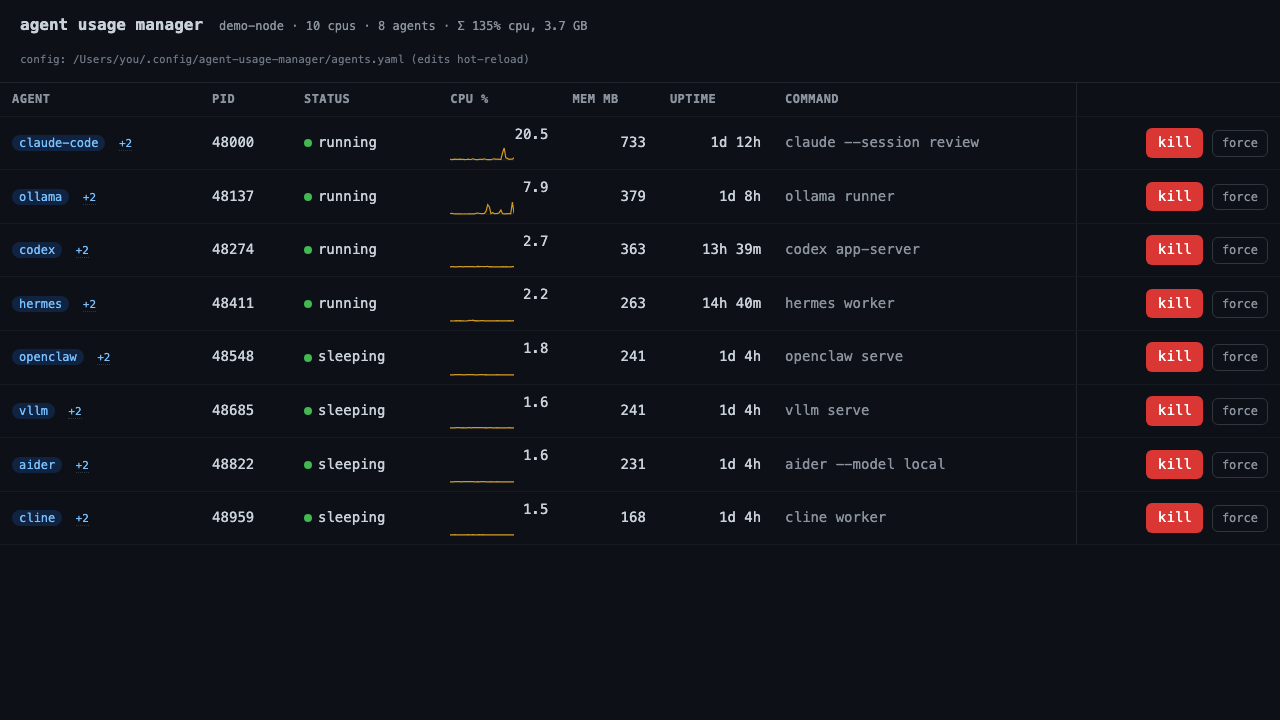Force kill codex app-server
1280x720 pixels.
coord(1240,250)
